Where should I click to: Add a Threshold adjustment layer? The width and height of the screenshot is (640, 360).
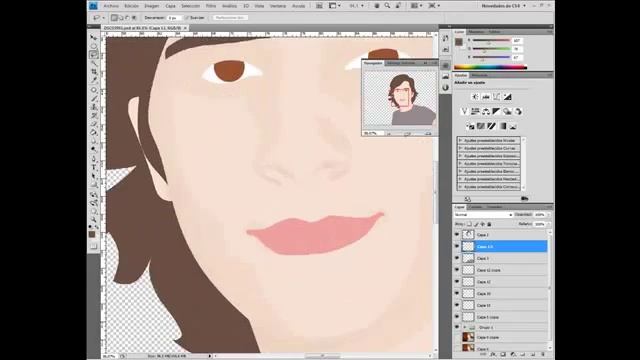point(491,126)
